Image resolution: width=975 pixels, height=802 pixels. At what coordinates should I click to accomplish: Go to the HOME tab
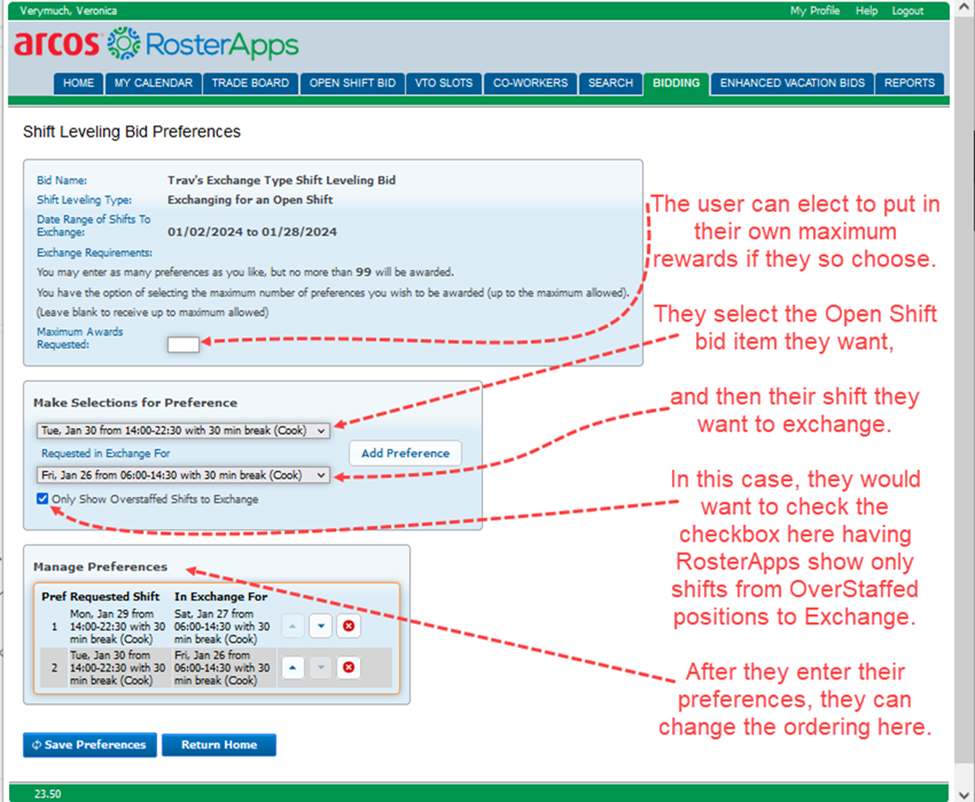78,83
